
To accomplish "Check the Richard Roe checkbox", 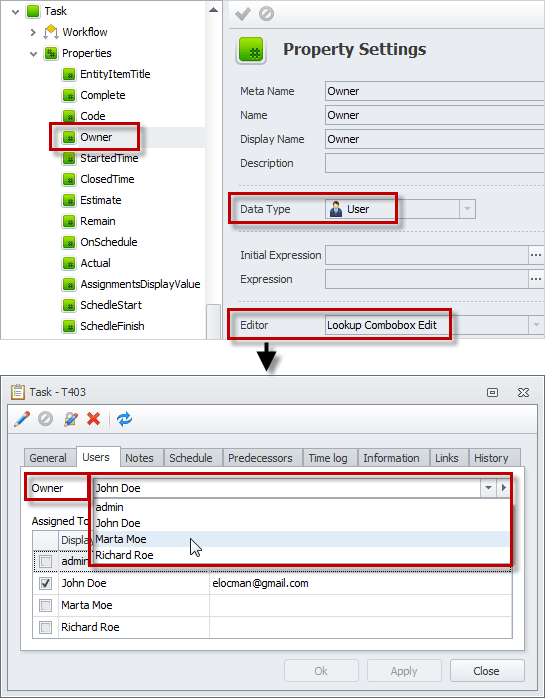I will tap(45, 627).
